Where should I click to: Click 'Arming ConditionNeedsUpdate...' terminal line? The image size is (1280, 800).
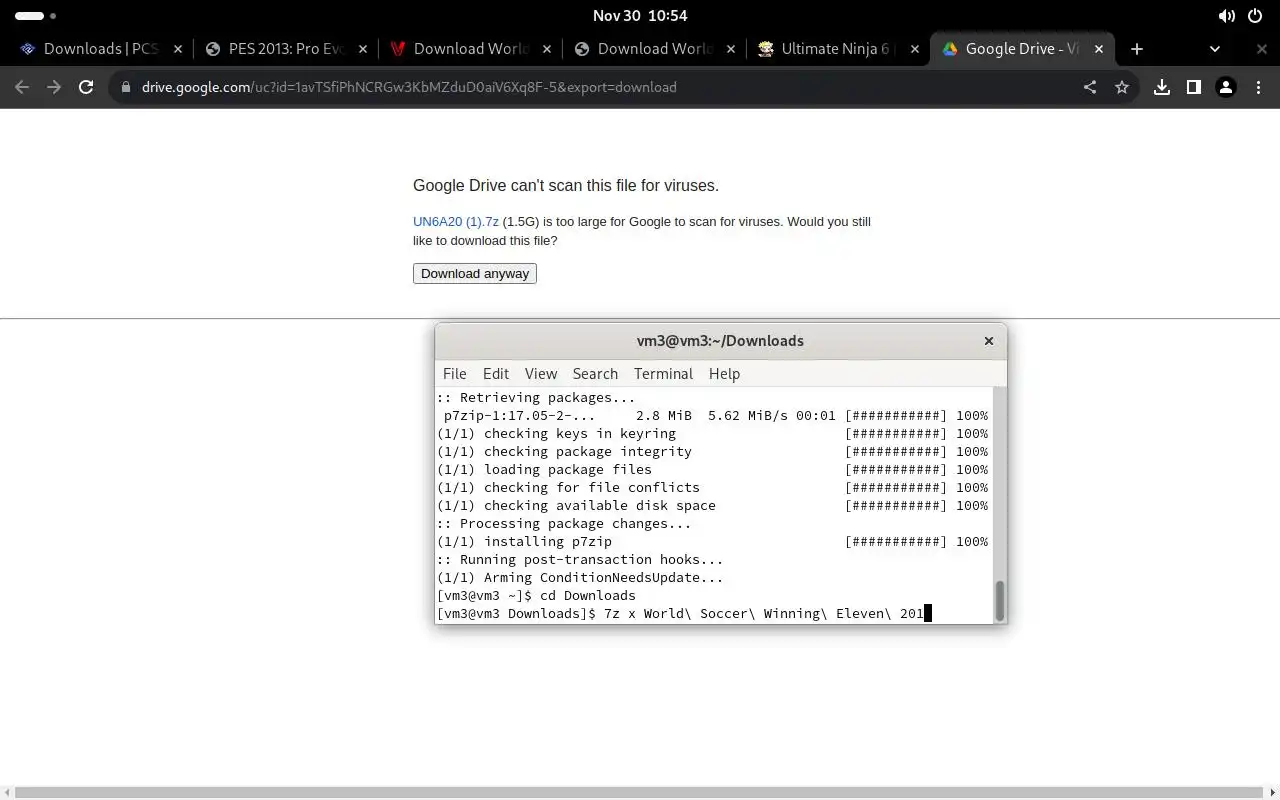580,577
